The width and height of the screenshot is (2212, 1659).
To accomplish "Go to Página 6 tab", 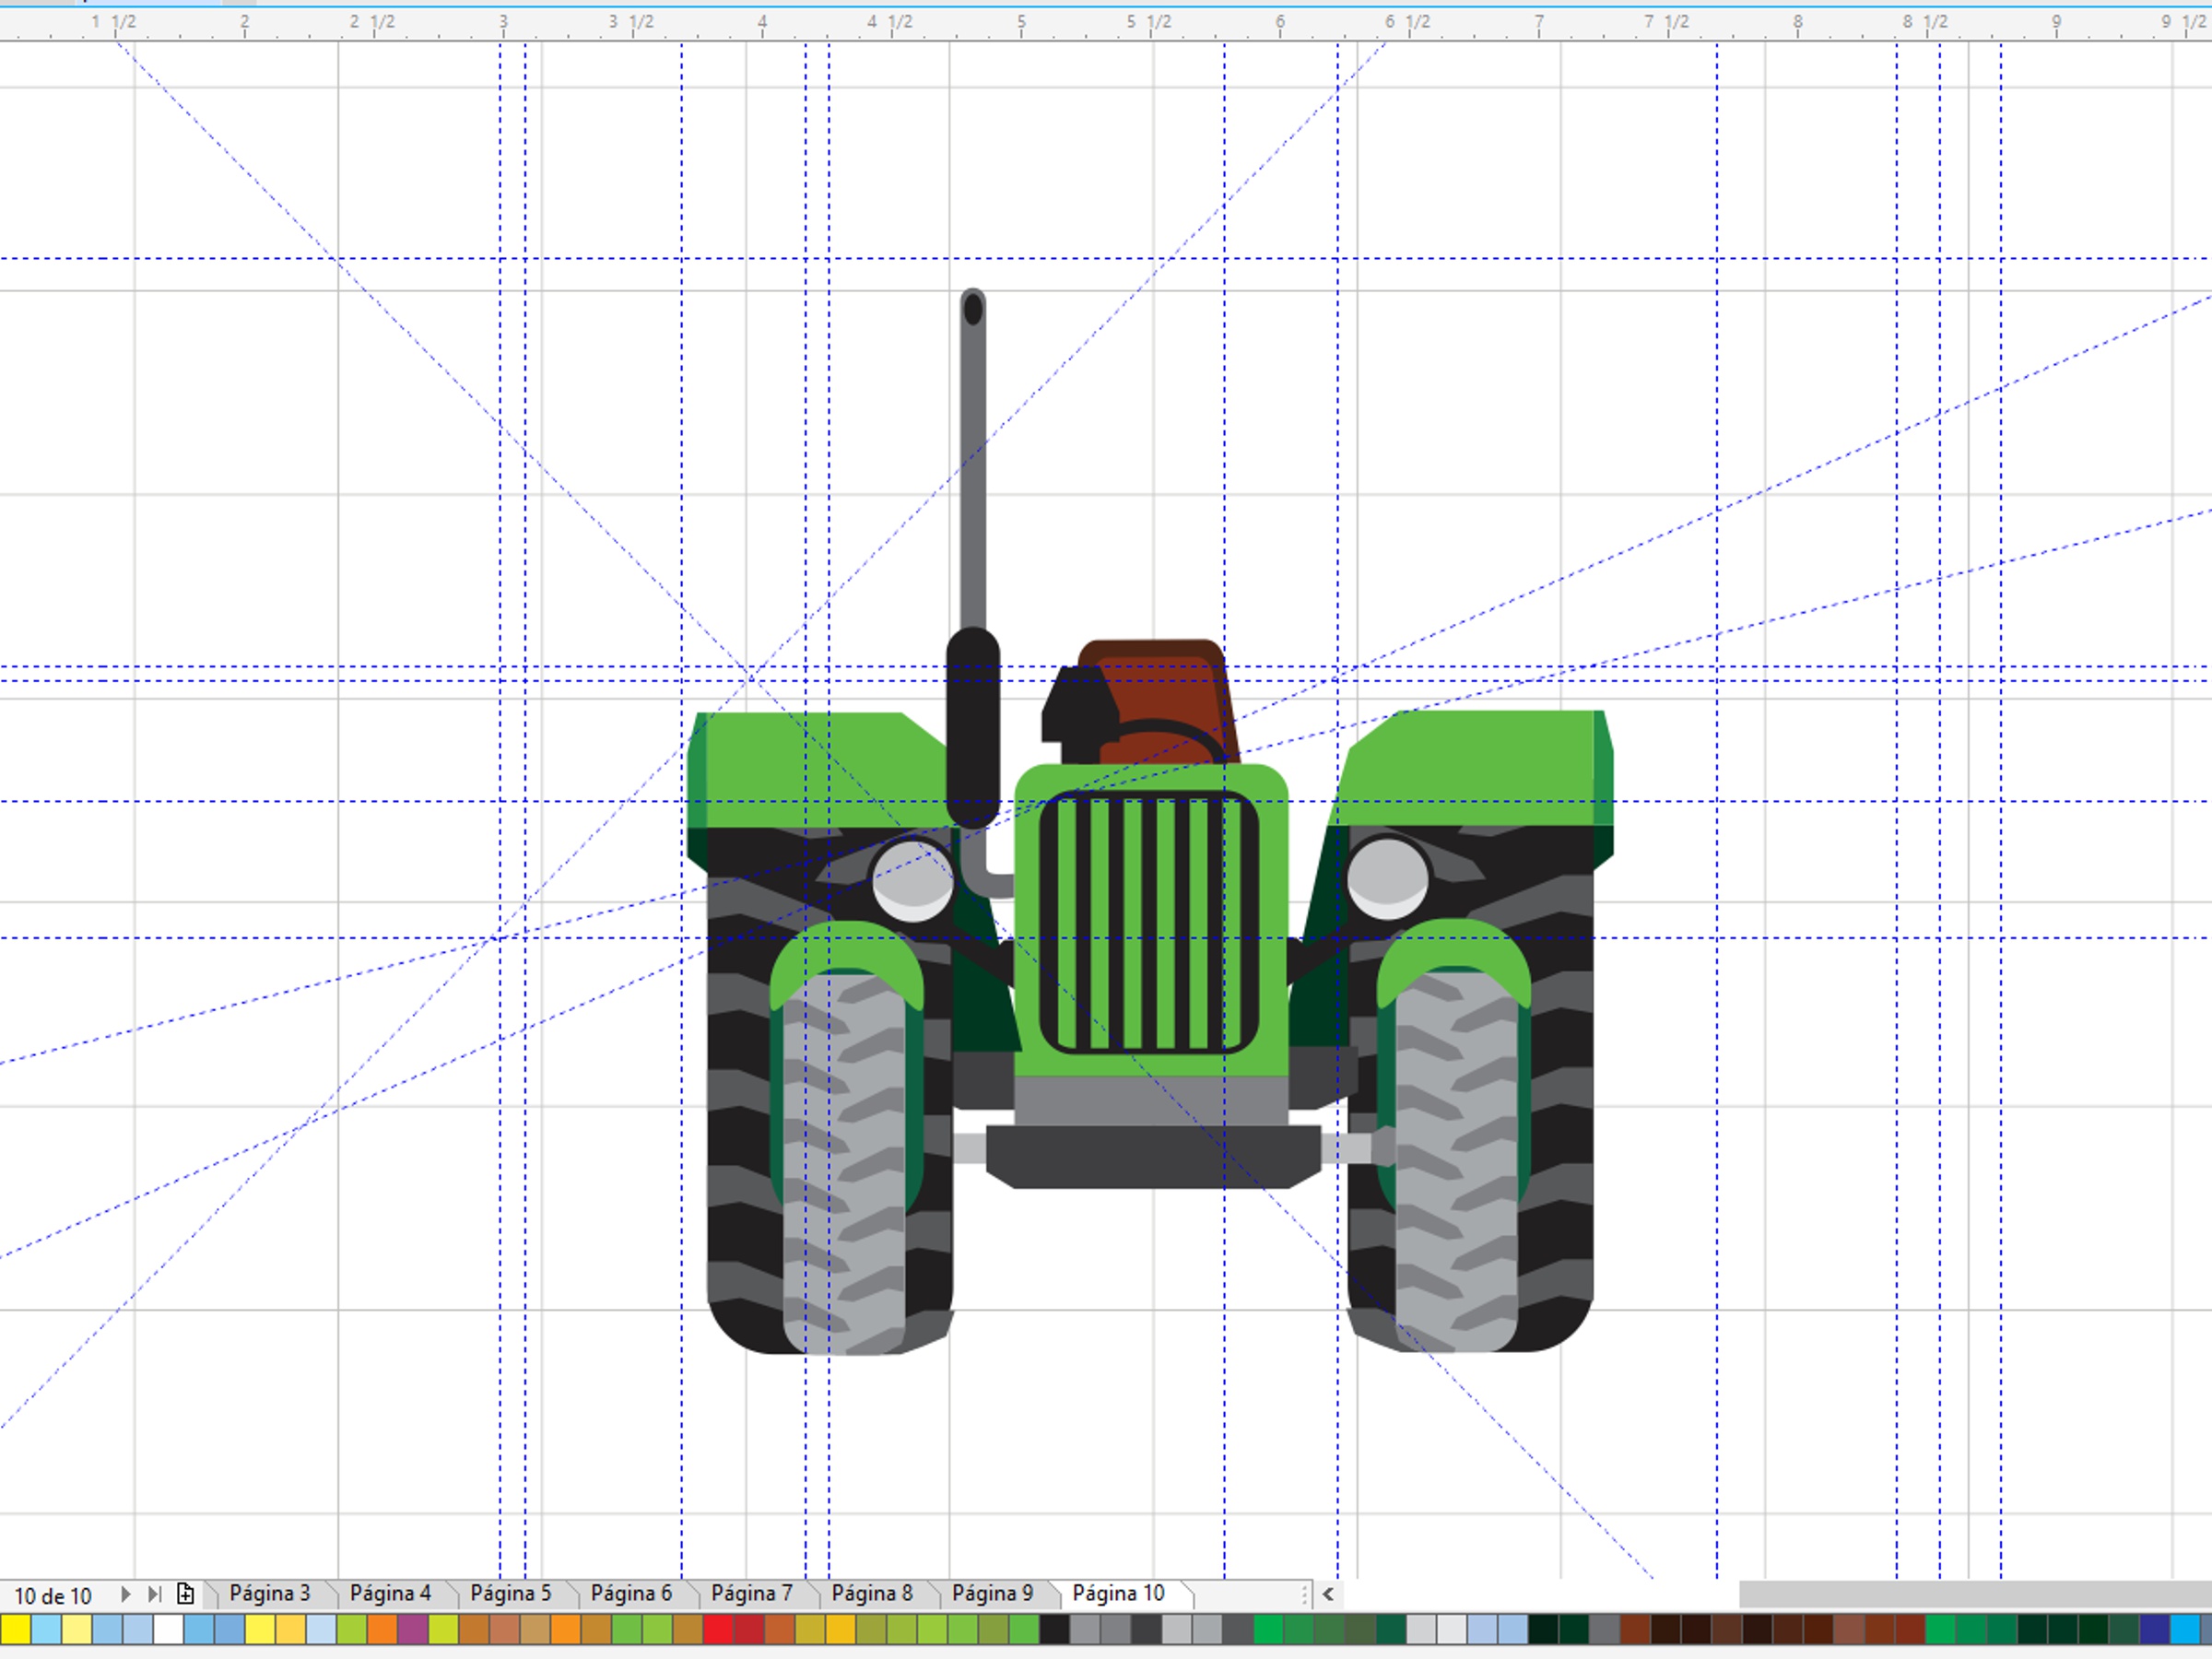I will pyautogui.click(x=631, y=1593).
